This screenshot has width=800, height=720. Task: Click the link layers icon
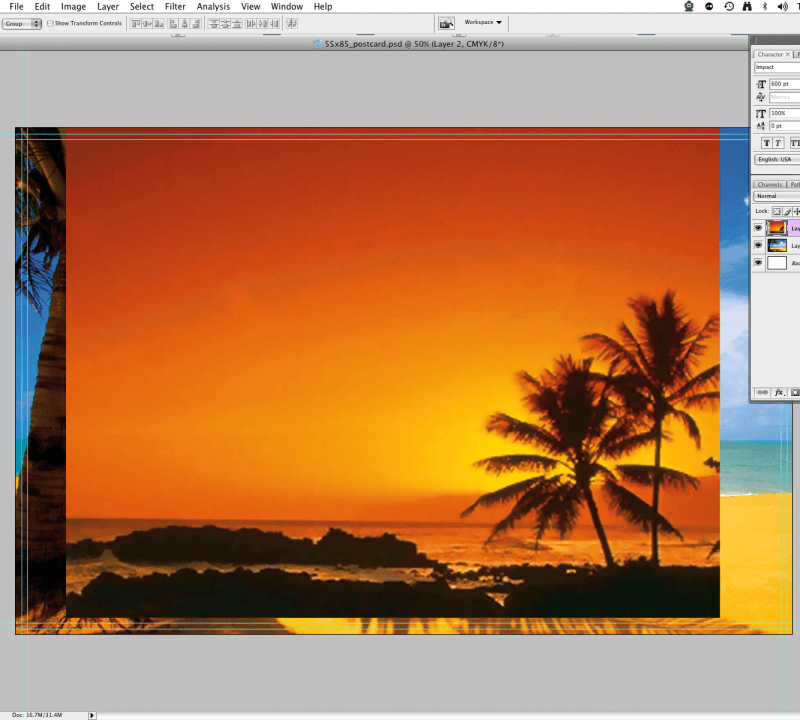[x=763, y=393]
